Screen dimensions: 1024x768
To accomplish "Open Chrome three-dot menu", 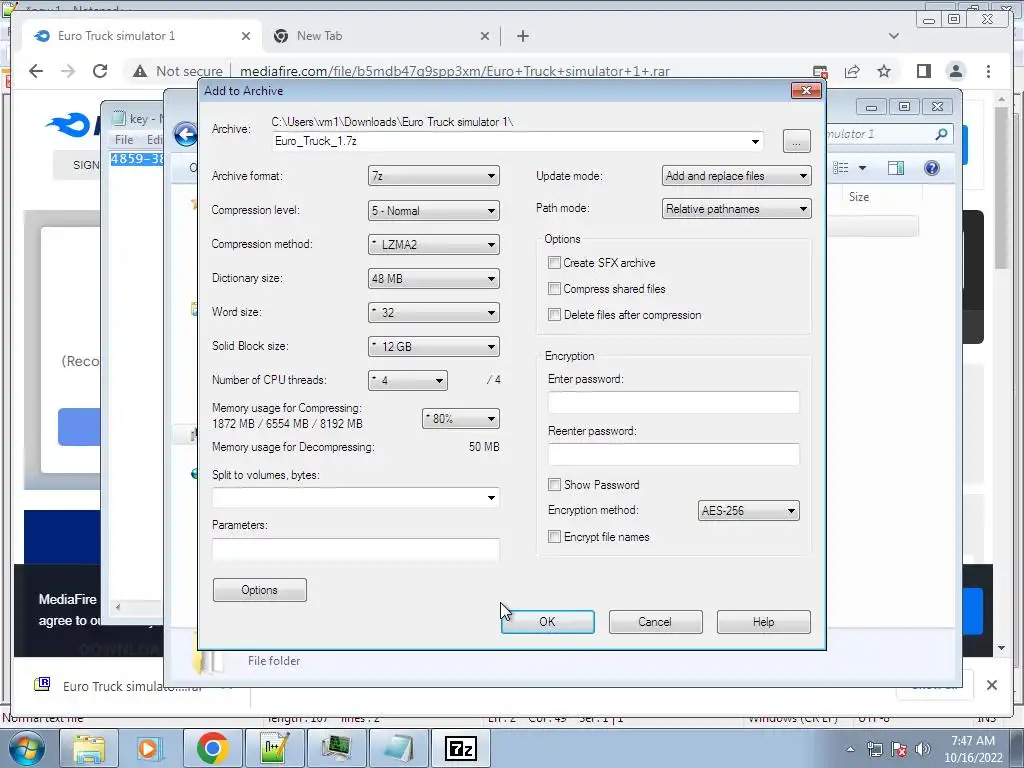I will [989, 71].
